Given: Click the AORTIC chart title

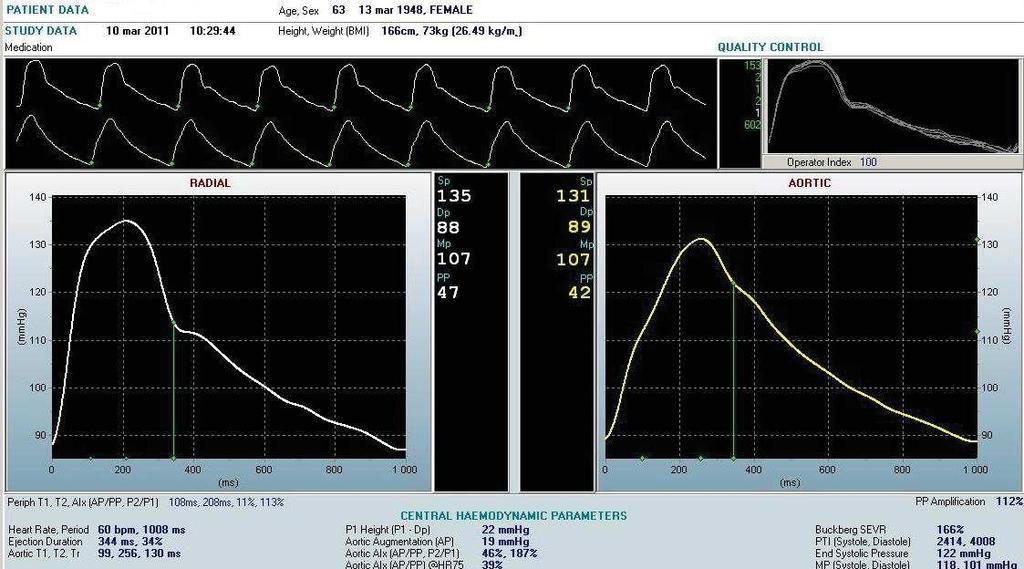Looking at the screenshot, I should (809, 183).
